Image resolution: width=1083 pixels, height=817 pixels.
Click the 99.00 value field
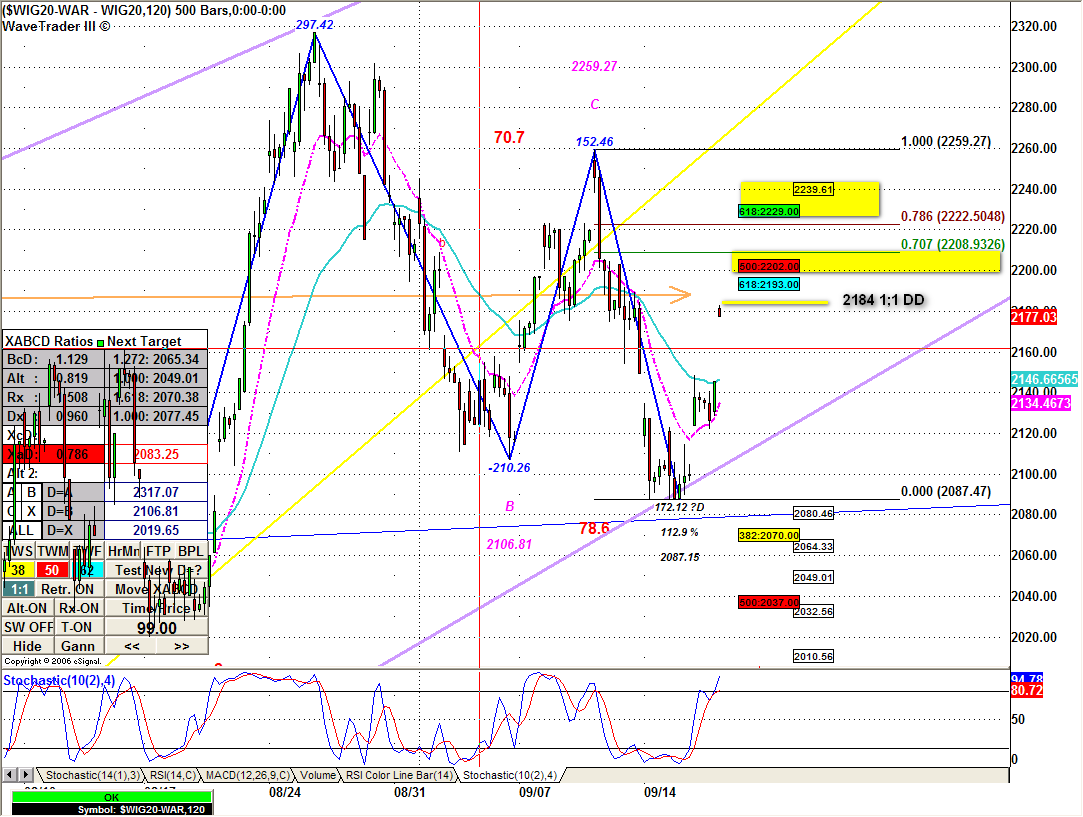click(157, 627)
